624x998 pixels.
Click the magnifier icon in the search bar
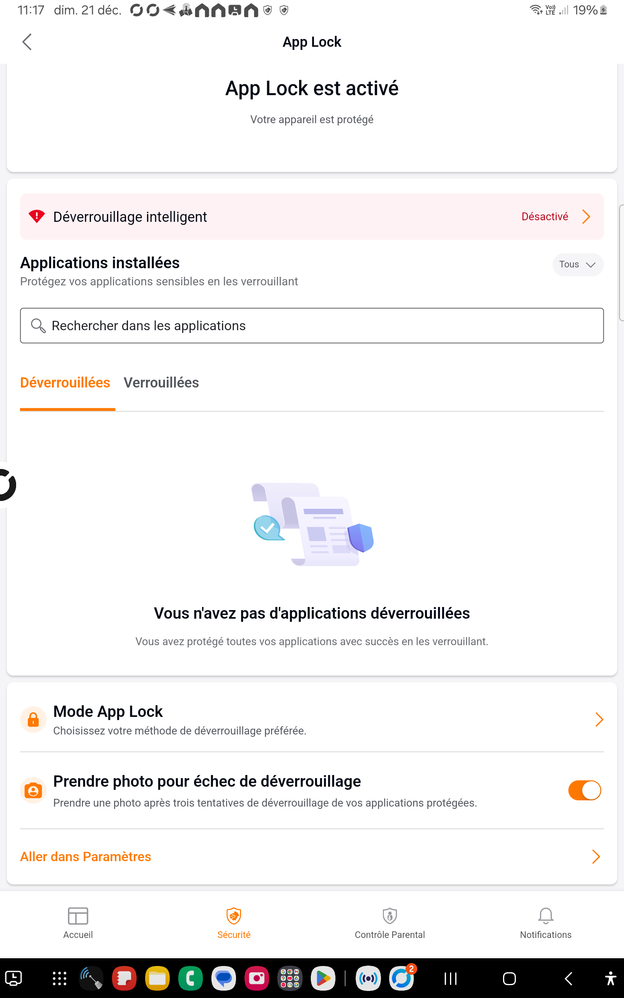pyautogui.click(x=38, y=325)
